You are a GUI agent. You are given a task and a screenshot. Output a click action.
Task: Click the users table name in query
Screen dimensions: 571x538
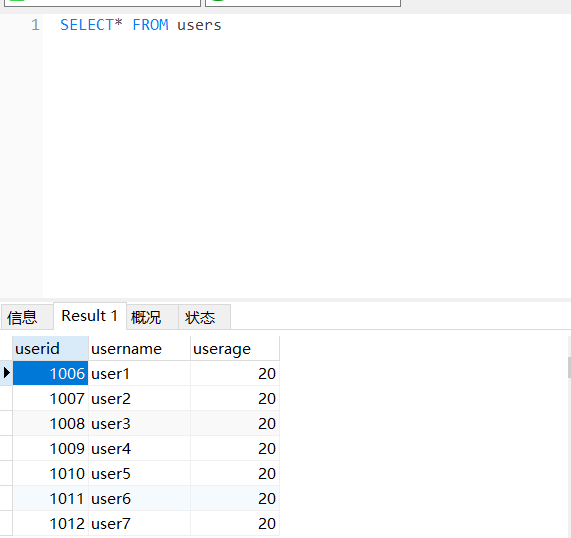click(x=199, y=25)
